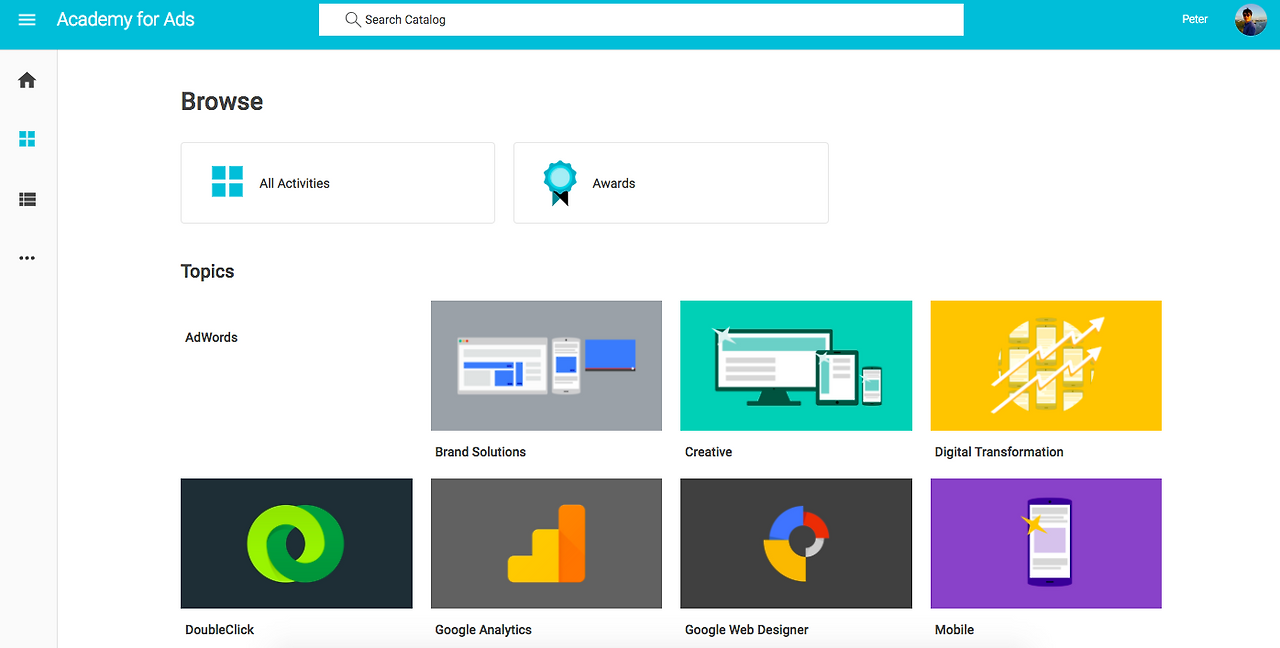This screenshot has width=1280, height=648.
Task: Click the Awards ribbon badge icon
Action: click(560, 183)
